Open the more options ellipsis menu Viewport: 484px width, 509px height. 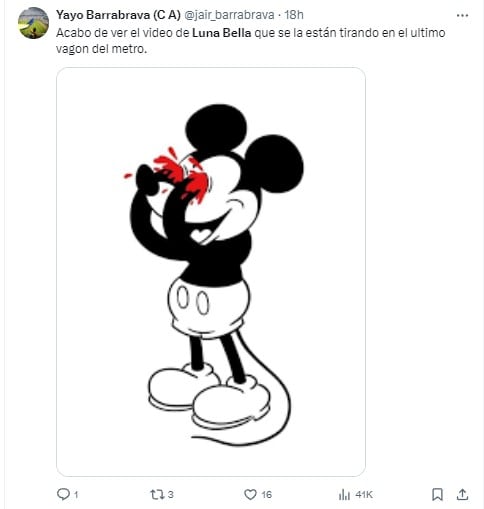(x=462, y=15)
